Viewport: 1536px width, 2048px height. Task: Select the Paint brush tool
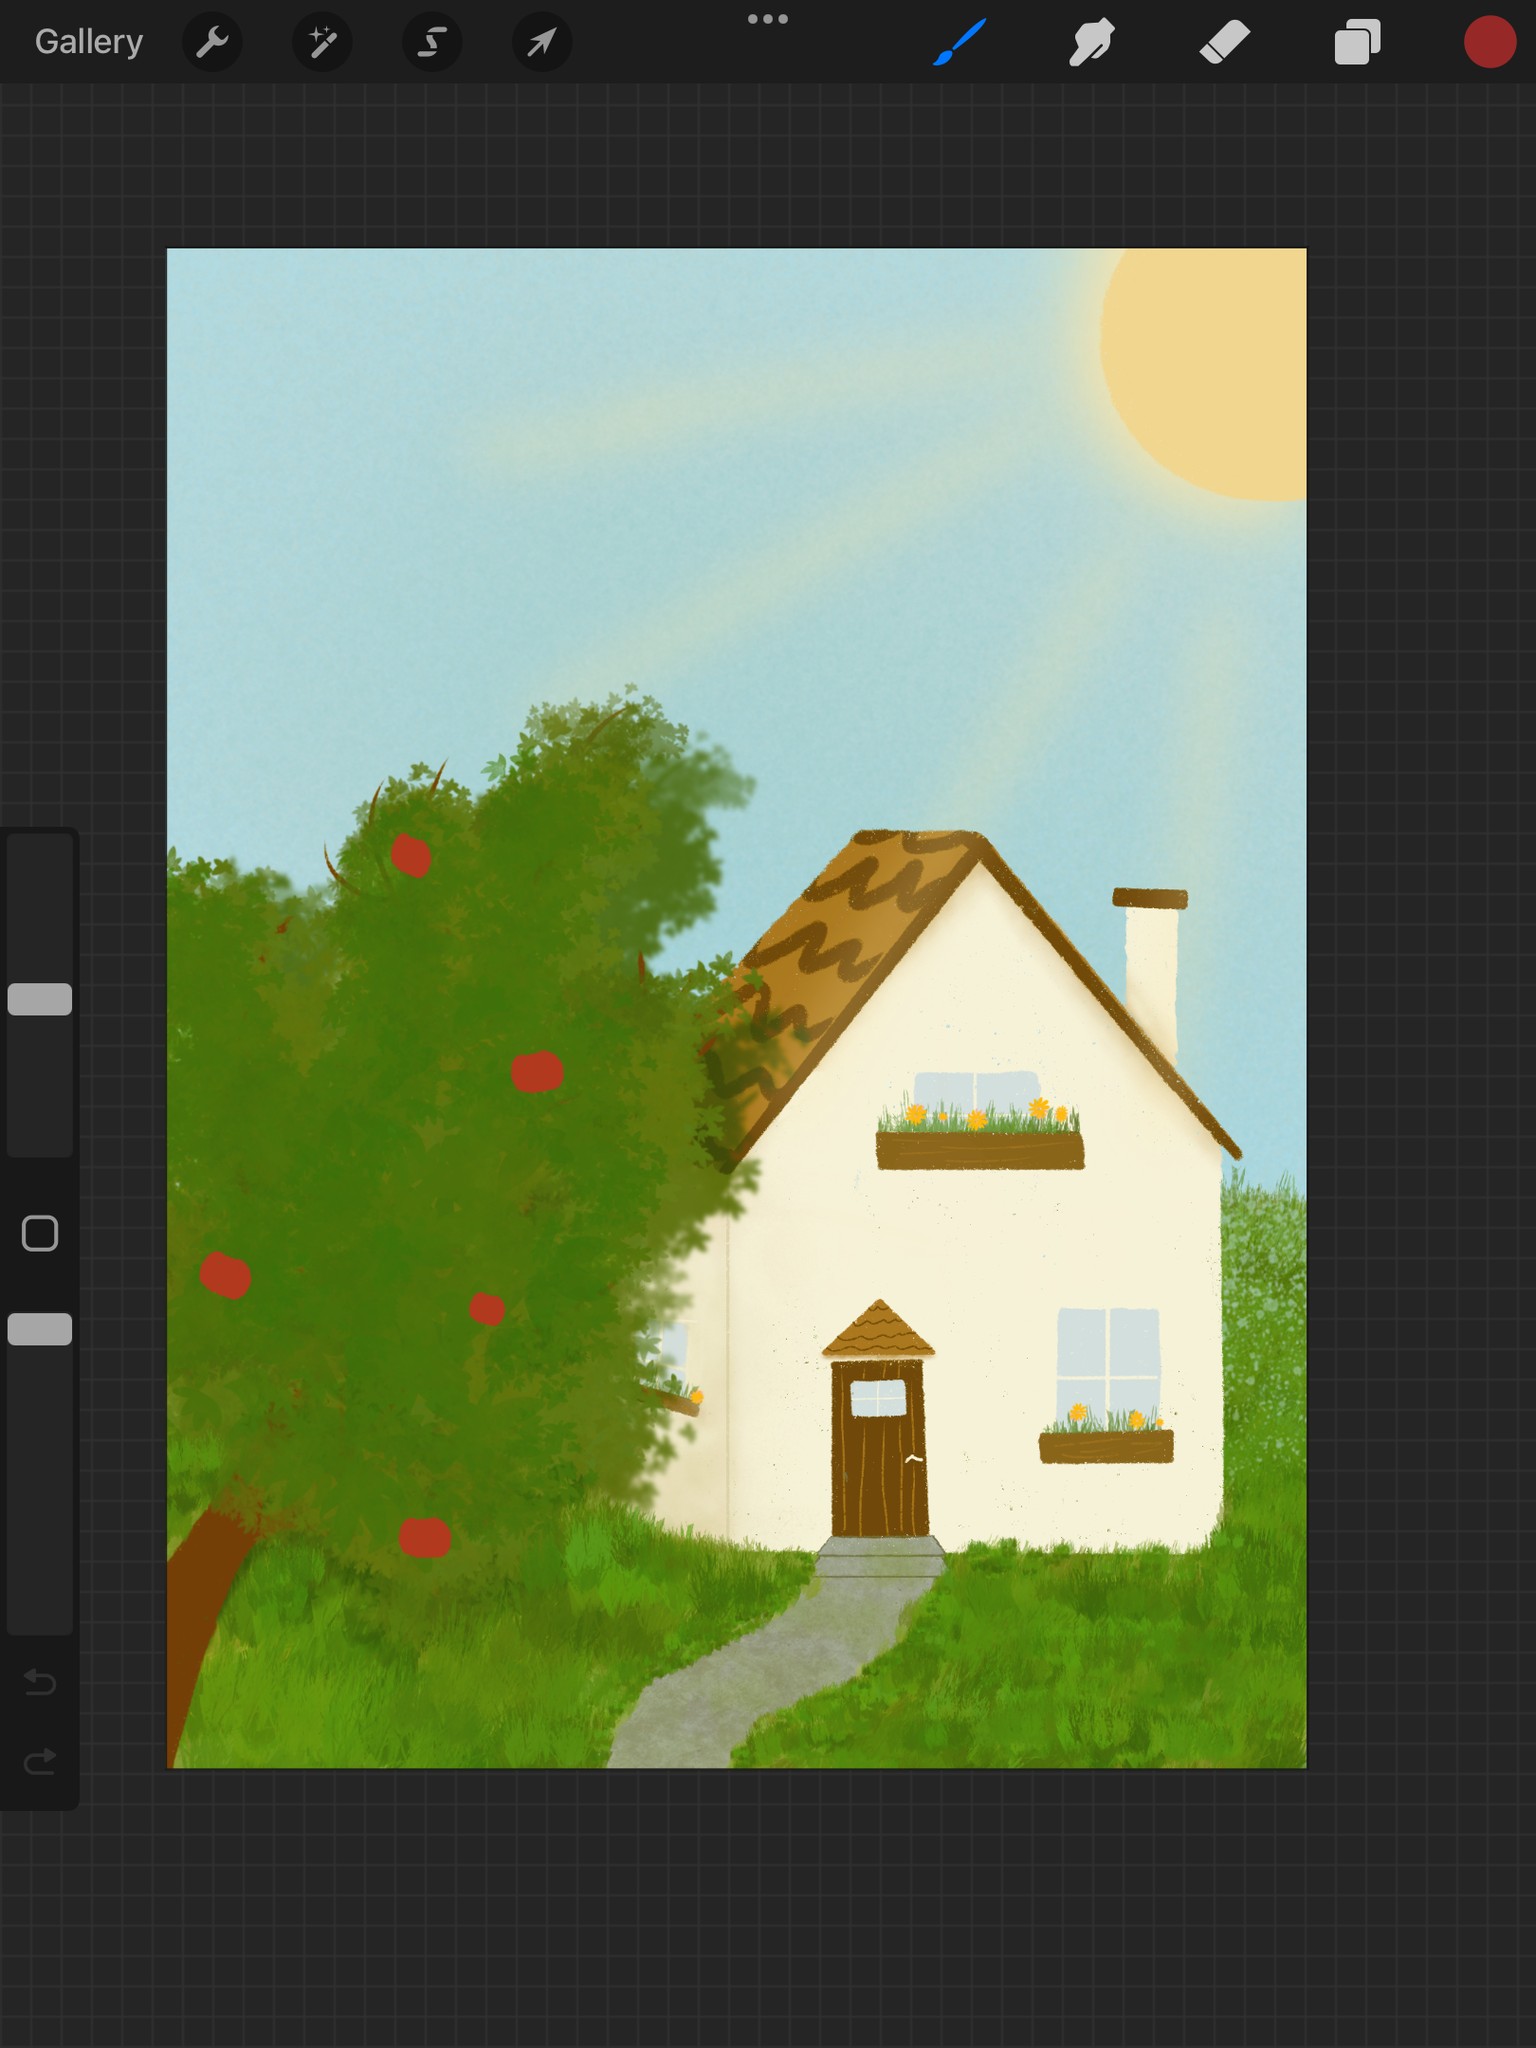click(960, 42)
